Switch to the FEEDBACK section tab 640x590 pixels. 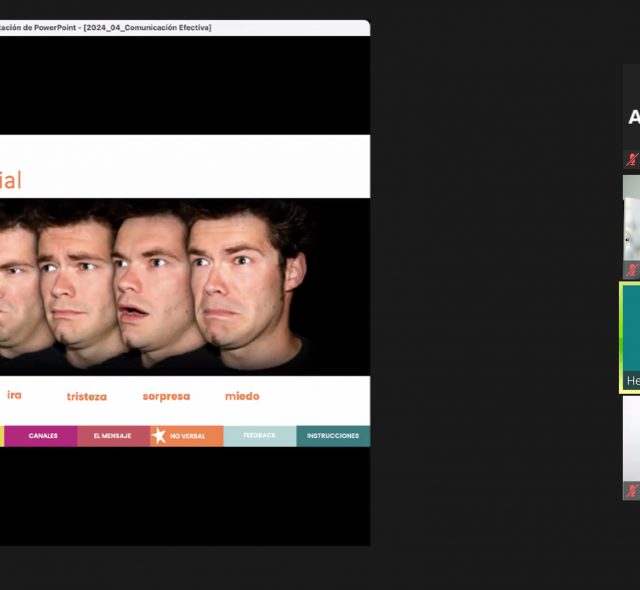(259, 436)
